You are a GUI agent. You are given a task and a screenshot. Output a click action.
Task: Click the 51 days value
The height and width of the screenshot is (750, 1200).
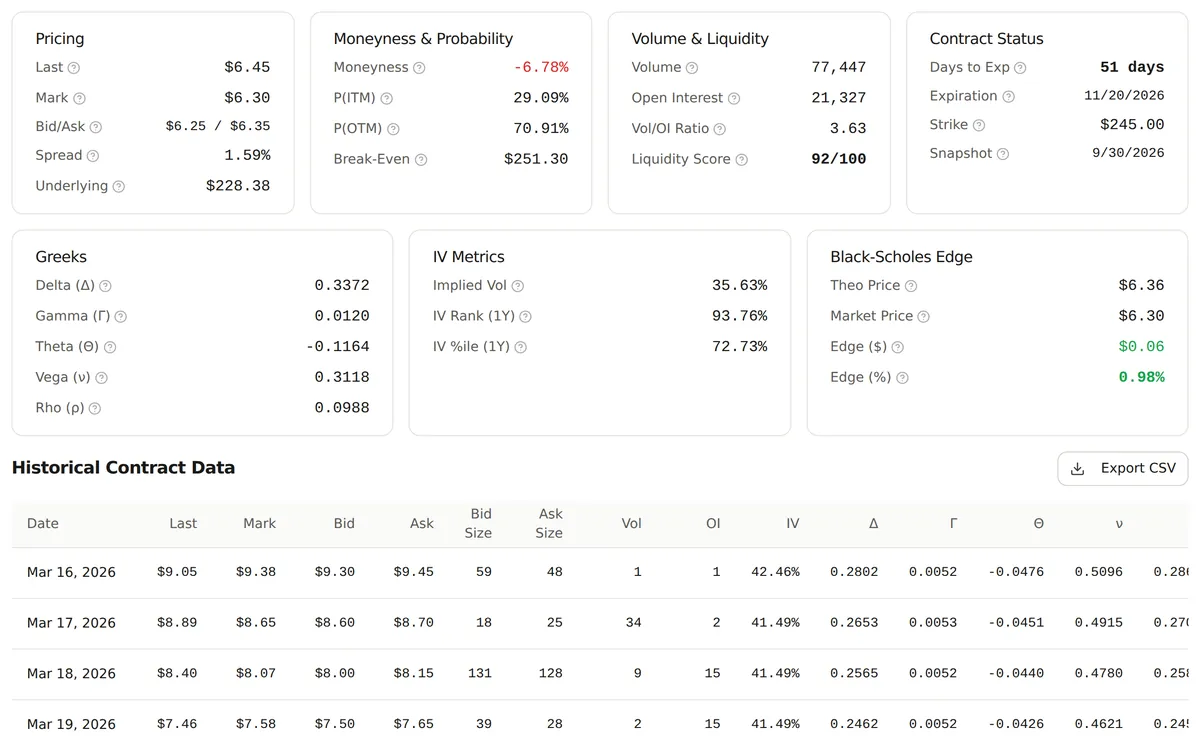click(1132, 68)
